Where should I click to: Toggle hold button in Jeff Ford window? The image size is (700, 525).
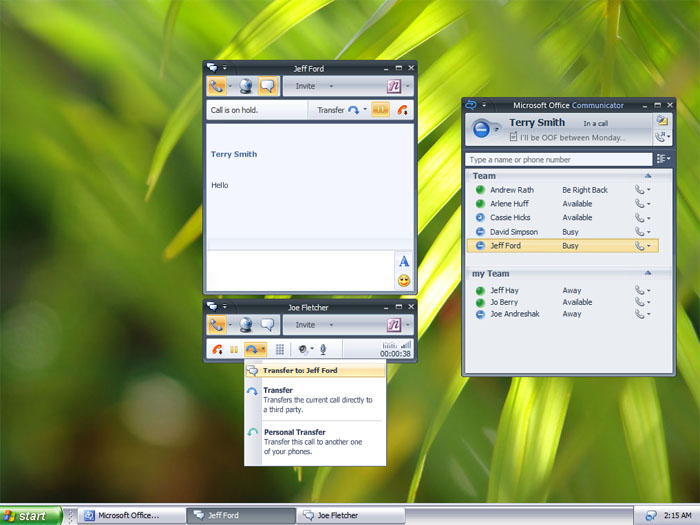pos(380,110)
